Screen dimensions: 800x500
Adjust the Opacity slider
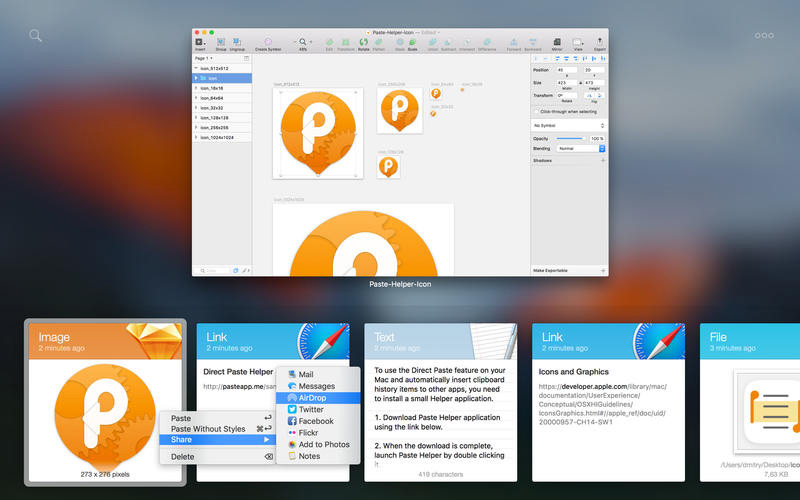570,138
